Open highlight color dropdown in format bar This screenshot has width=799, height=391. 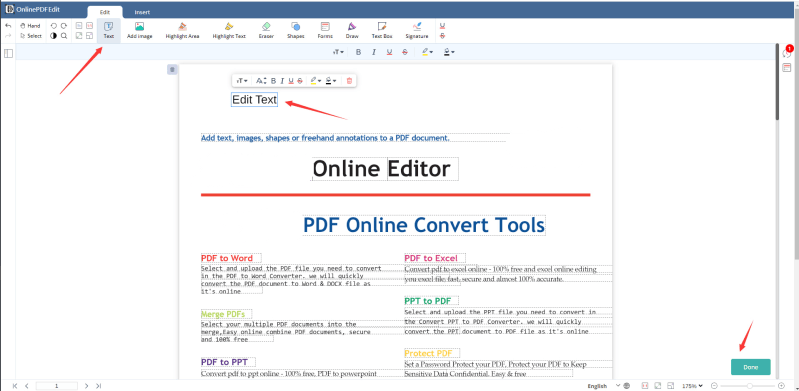[x=428, y=52]
